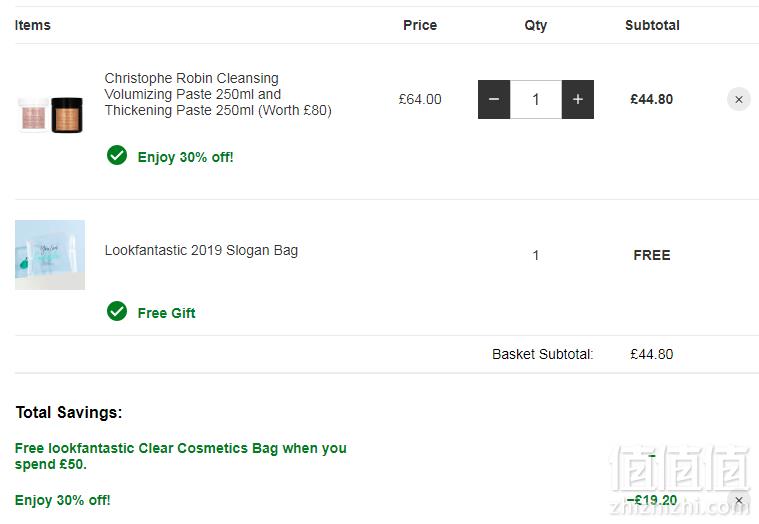Click green checkmark beside Free Gift
759x524 pixels.
pyautogui.click(x=117, y=311)
